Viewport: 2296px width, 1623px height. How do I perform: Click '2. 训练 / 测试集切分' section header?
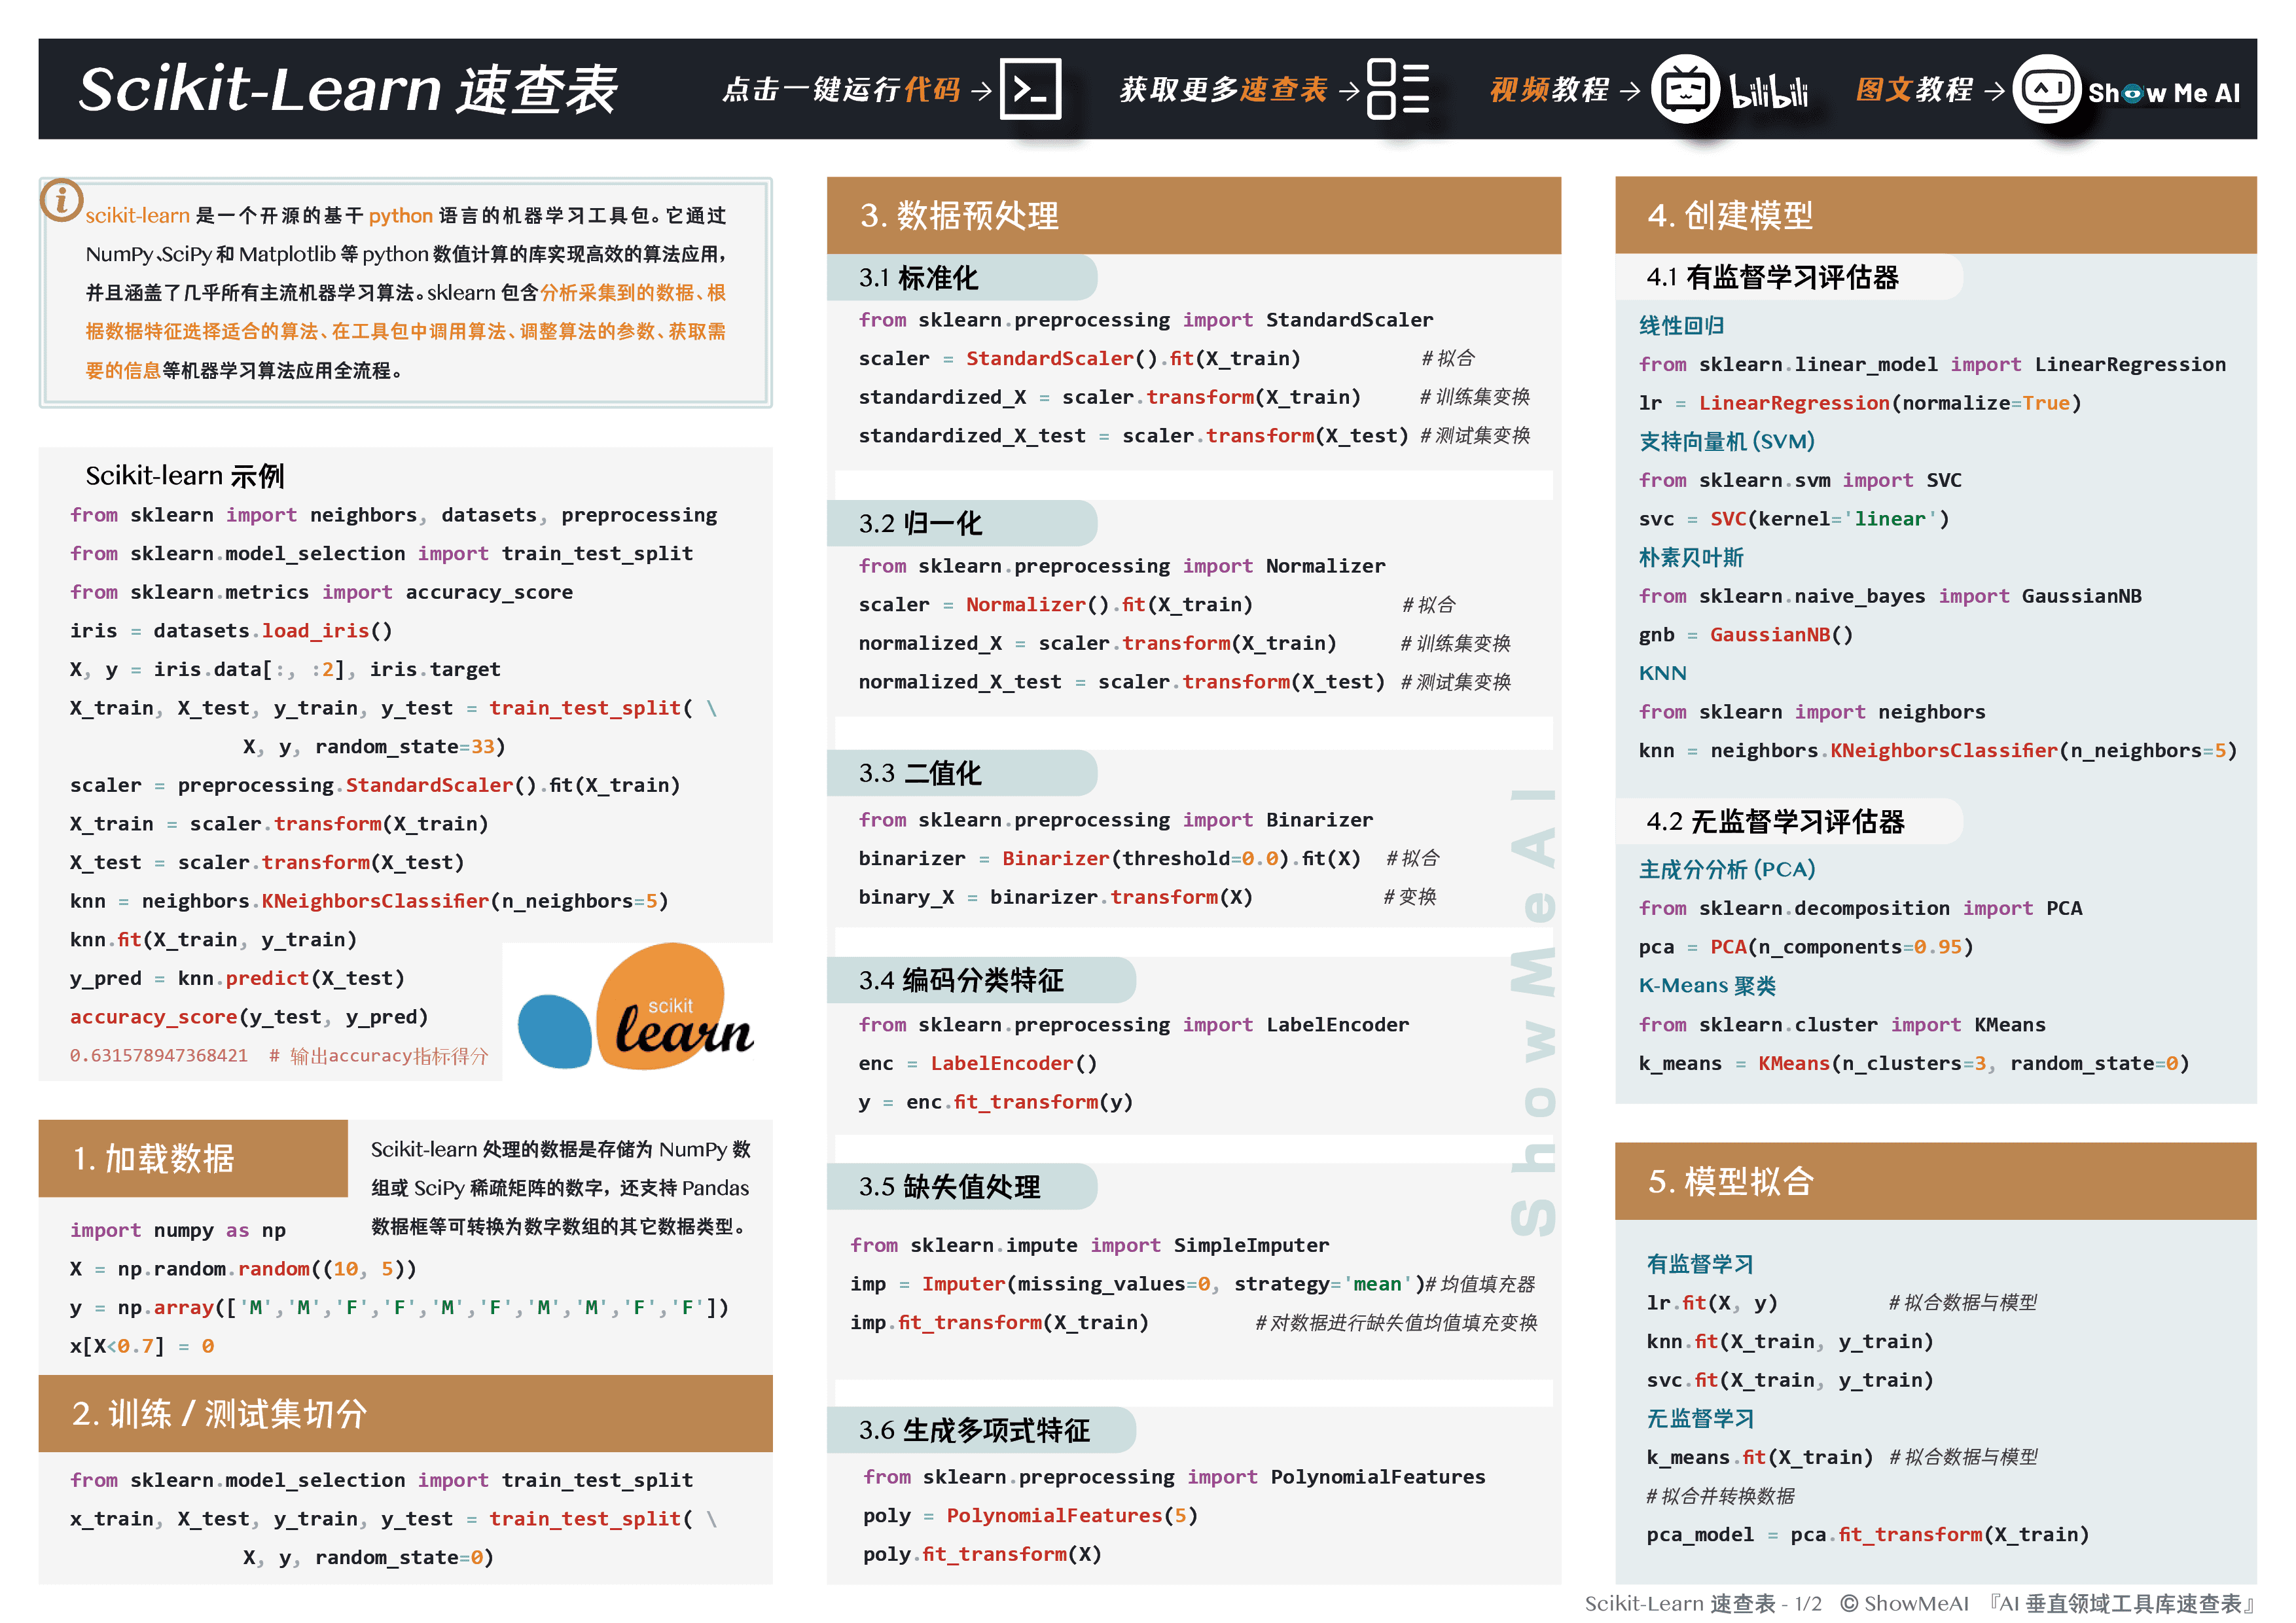point(219,1413)
